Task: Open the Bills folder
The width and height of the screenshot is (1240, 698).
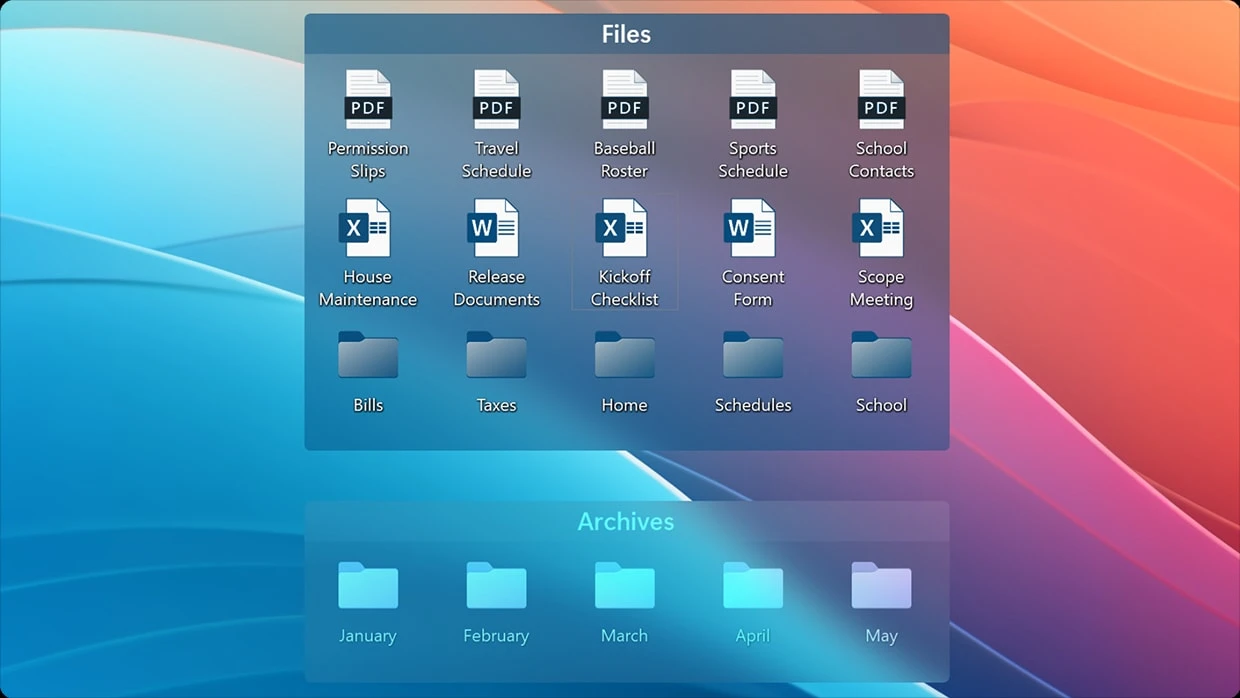Action: (368, 356)
